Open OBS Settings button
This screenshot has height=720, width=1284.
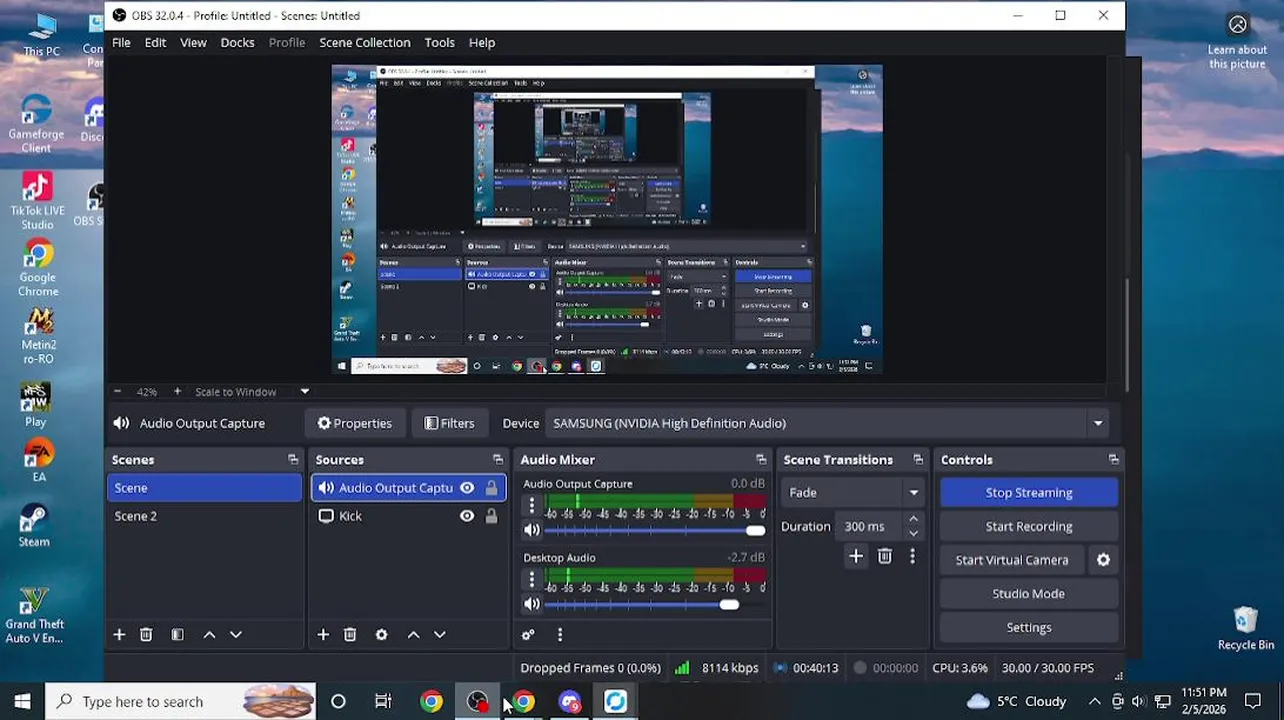point(1029,627)
